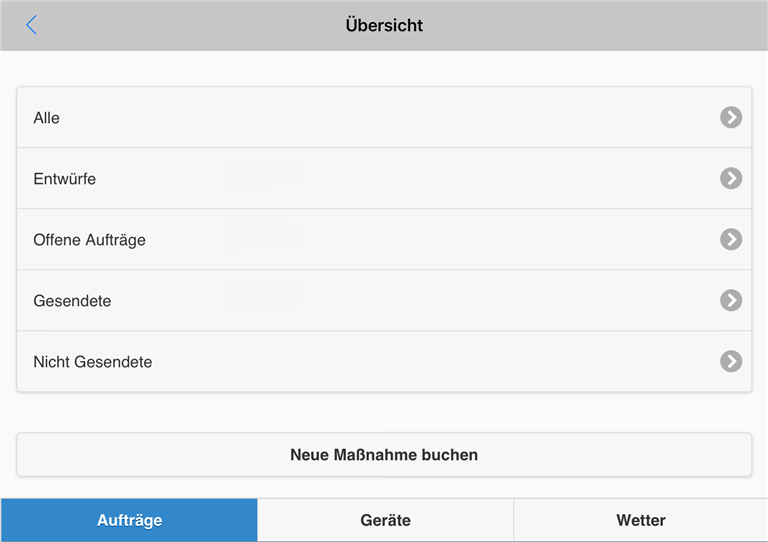Viewport: 768px width, 542px height.
Task: Open the Alle list entry
Action: click(x=47, y=118)
